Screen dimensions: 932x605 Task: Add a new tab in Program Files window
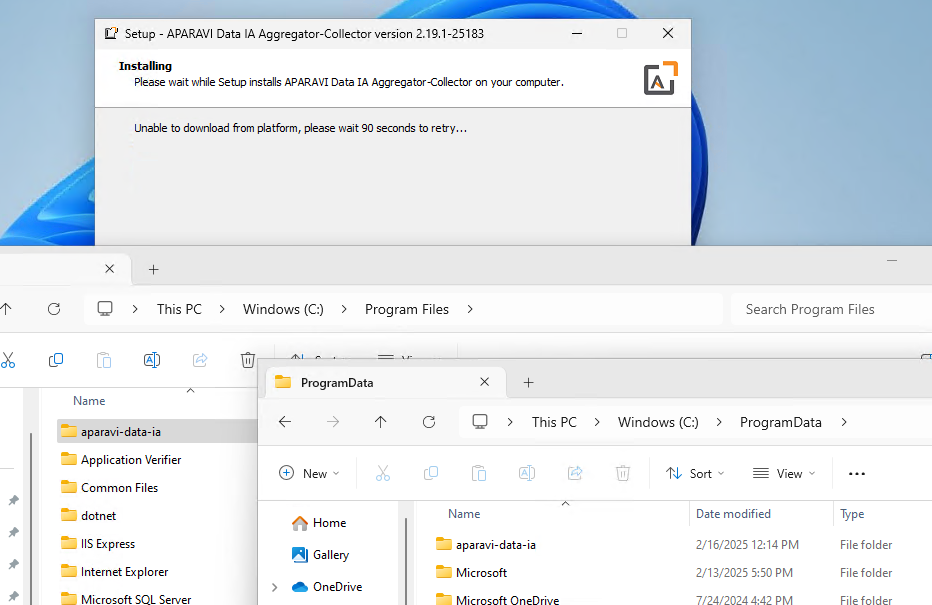point(153,270)
